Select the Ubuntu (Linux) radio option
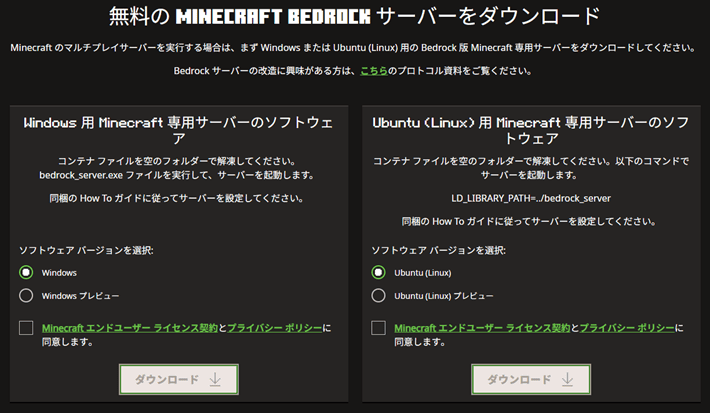The width and height of the screenshot is (710, 413). pyautogui.click(x=379, y=272)
